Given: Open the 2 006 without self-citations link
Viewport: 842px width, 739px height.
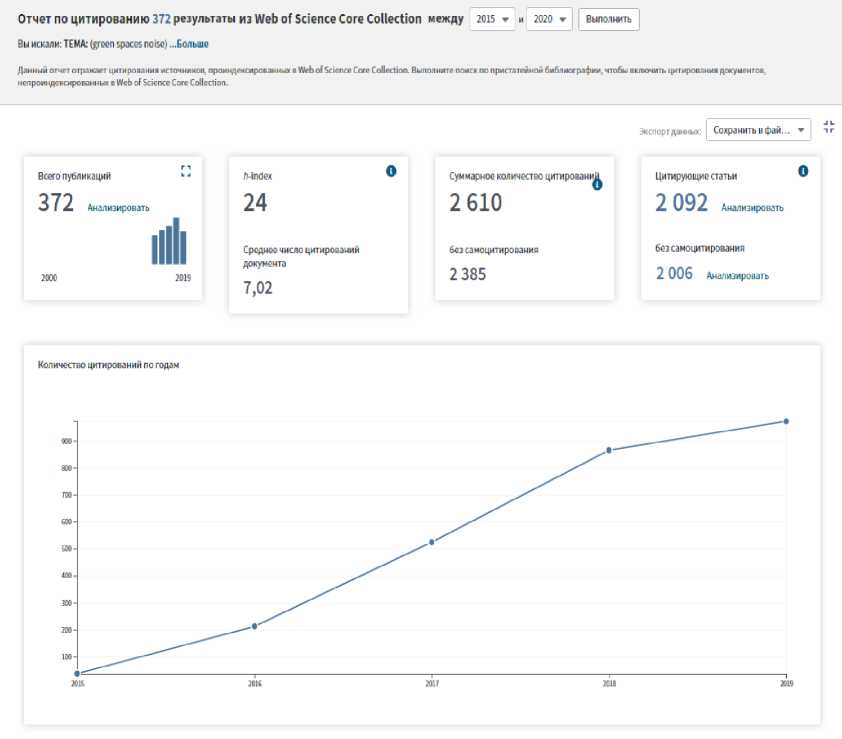Looking at the screenshot, I should (x=674, y=273).
